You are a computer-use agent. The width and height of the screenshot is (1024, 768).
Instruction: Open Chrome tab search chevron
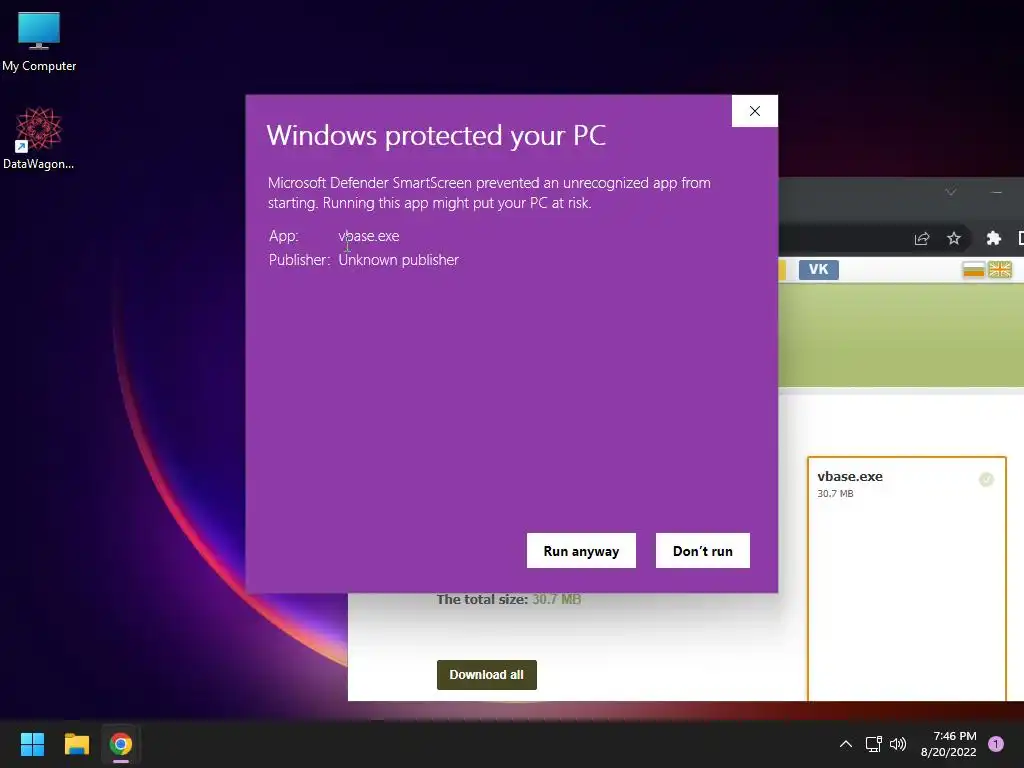click(951, 192)
